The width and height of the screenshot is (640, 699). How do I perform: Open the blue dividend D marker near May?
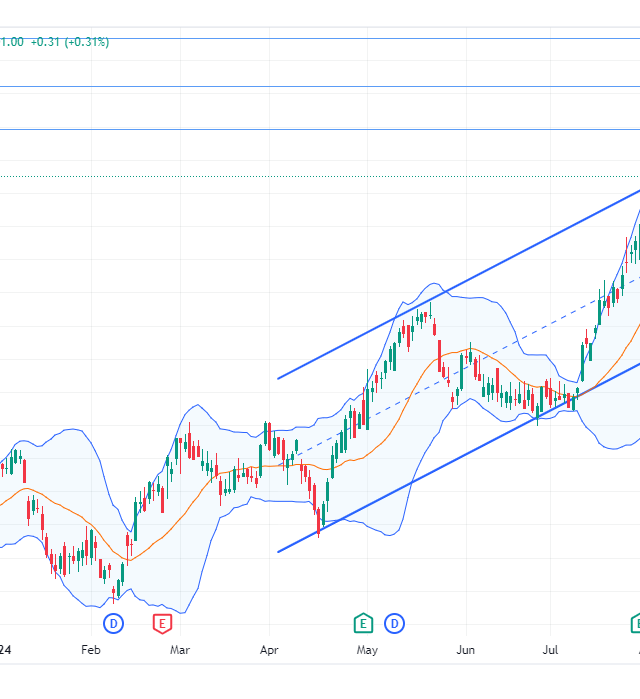[x=394, y=623]
